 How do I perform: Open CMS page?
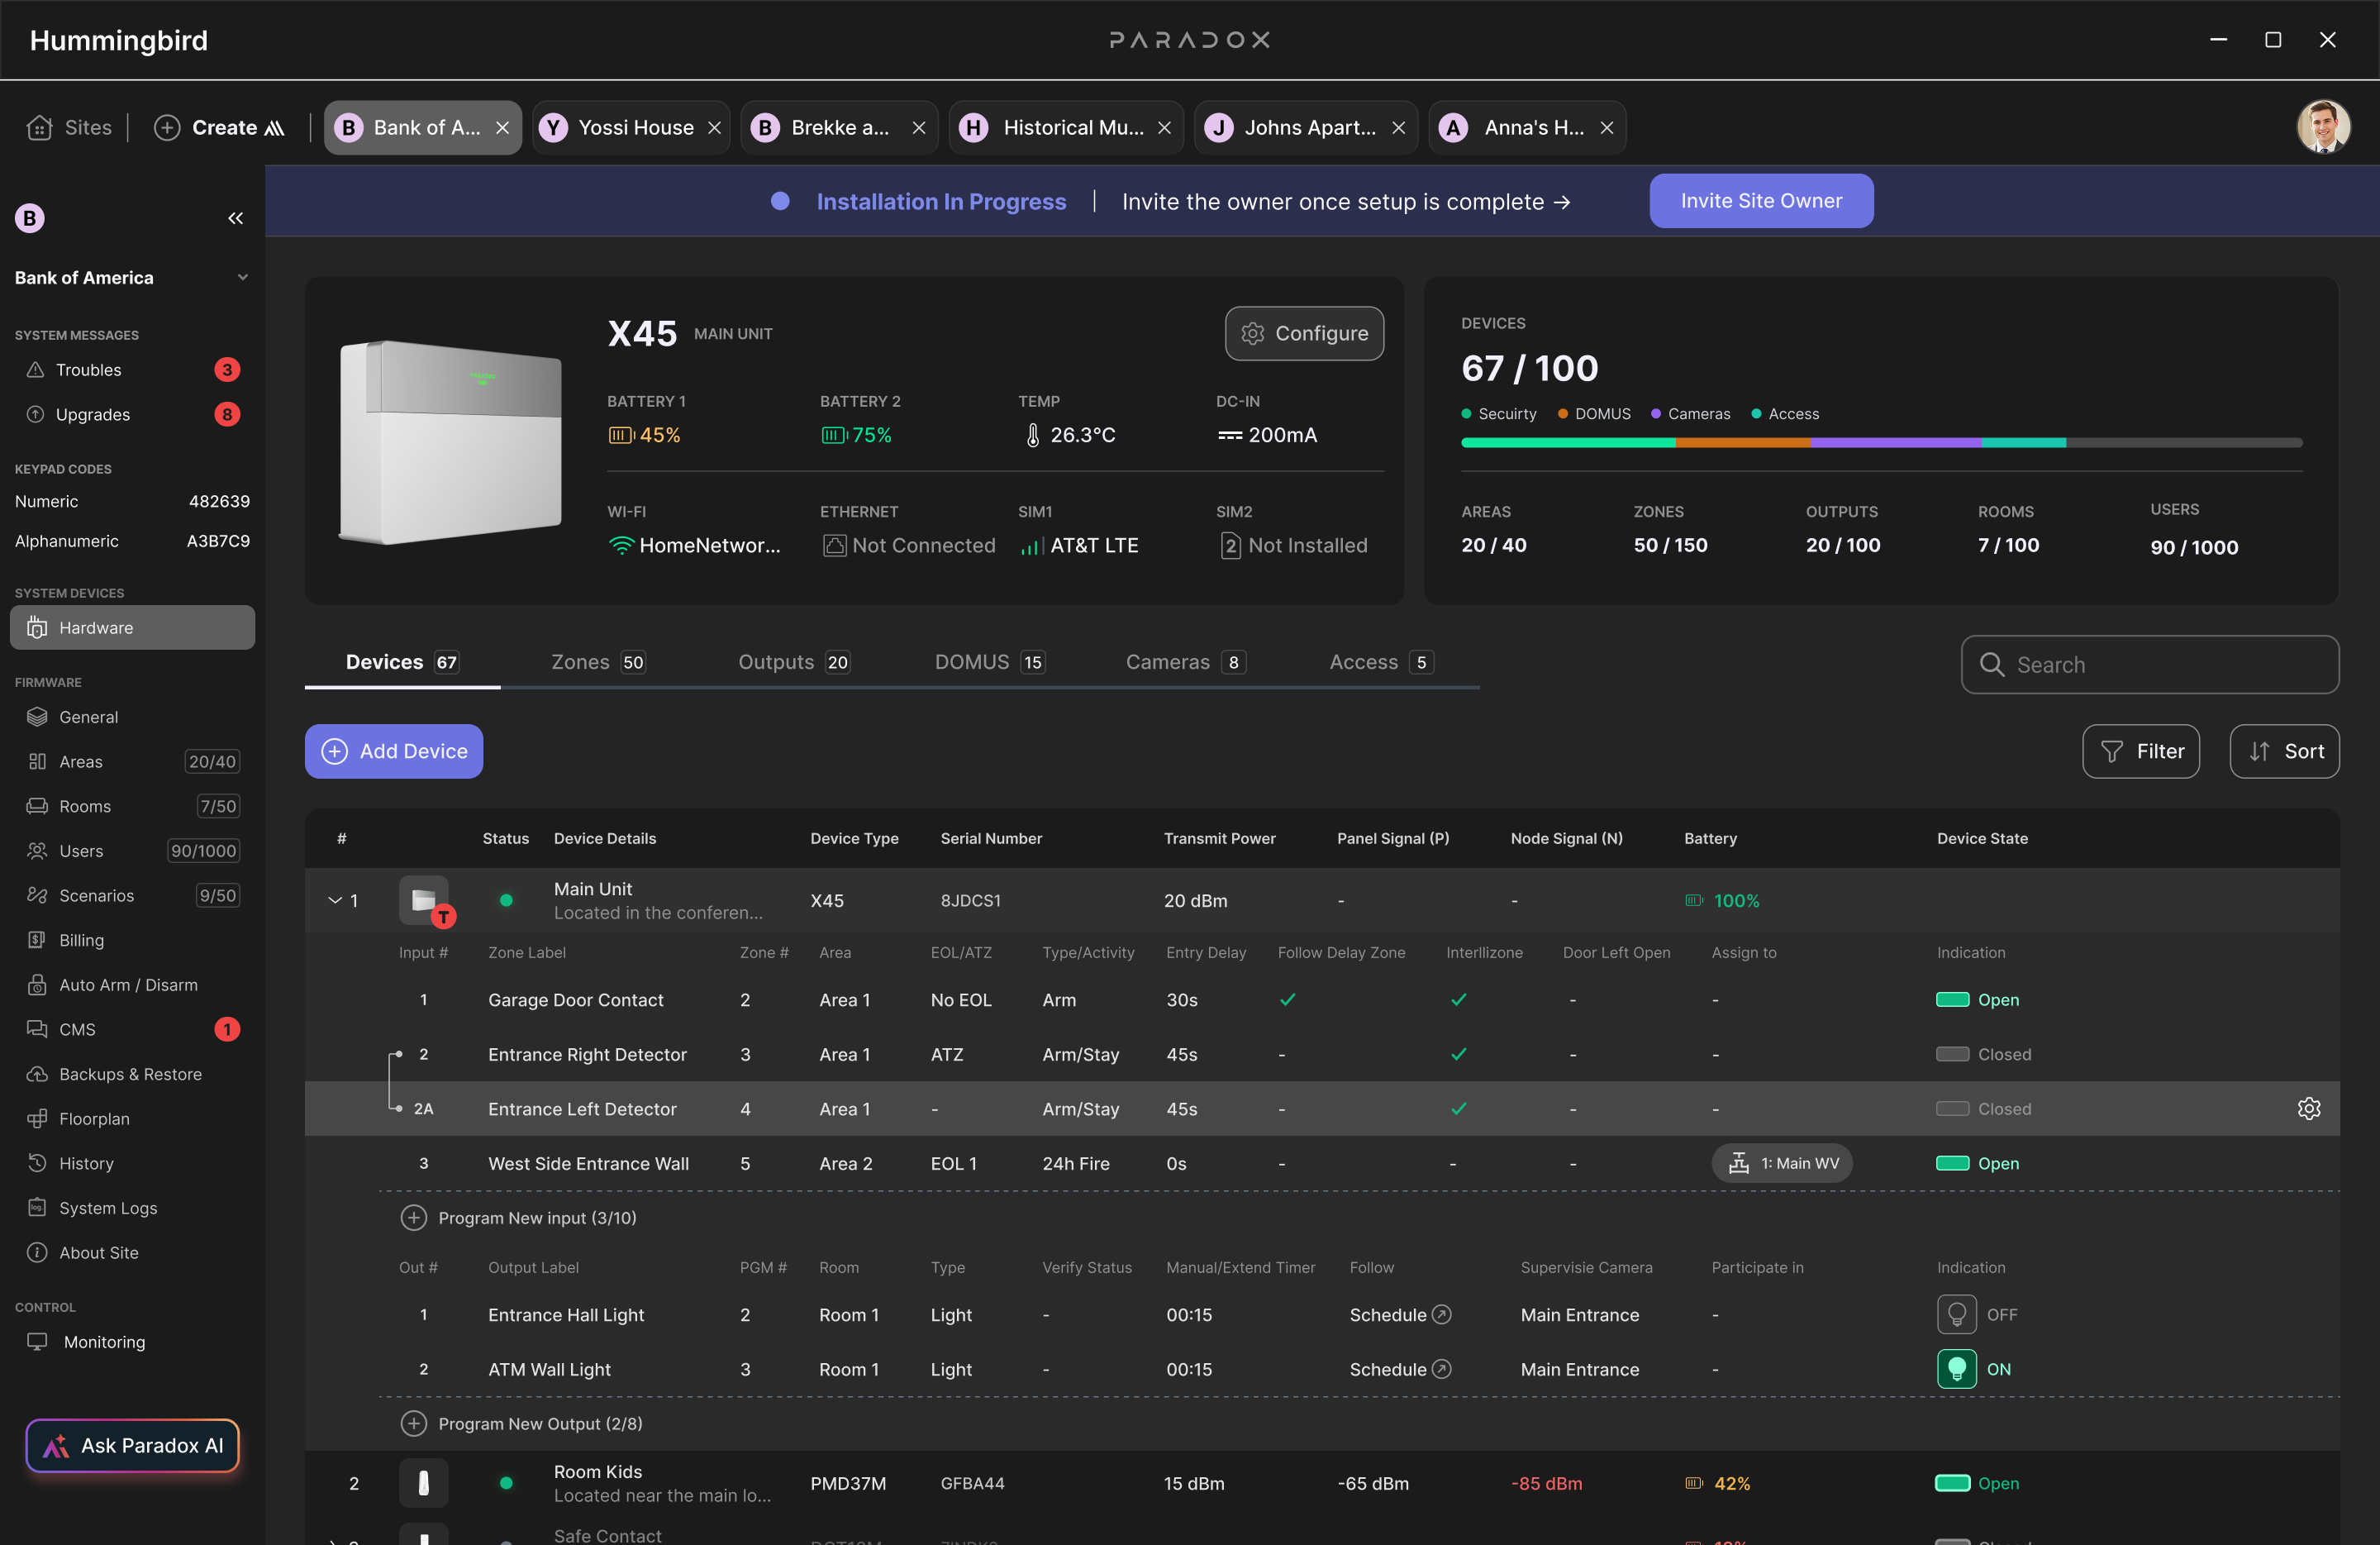pos(132,1029)
